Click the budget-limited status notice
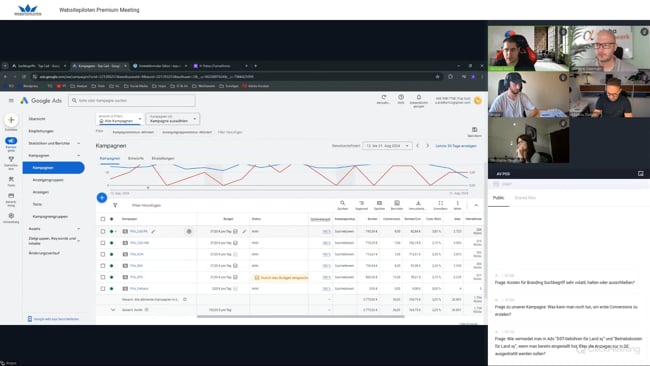This screenshot has width=650, height=366. [x=281, y=277]
